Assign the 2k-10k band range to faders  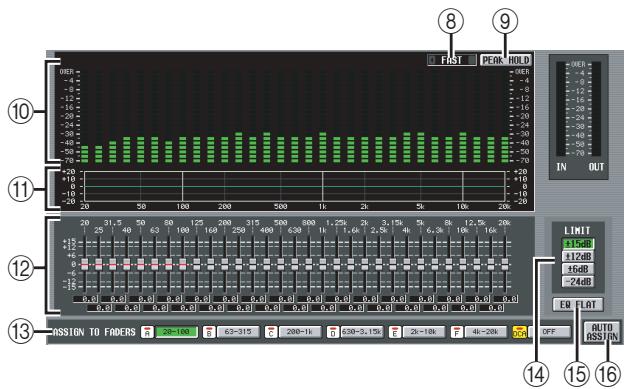pyautogui.click(x=424, y=332)
